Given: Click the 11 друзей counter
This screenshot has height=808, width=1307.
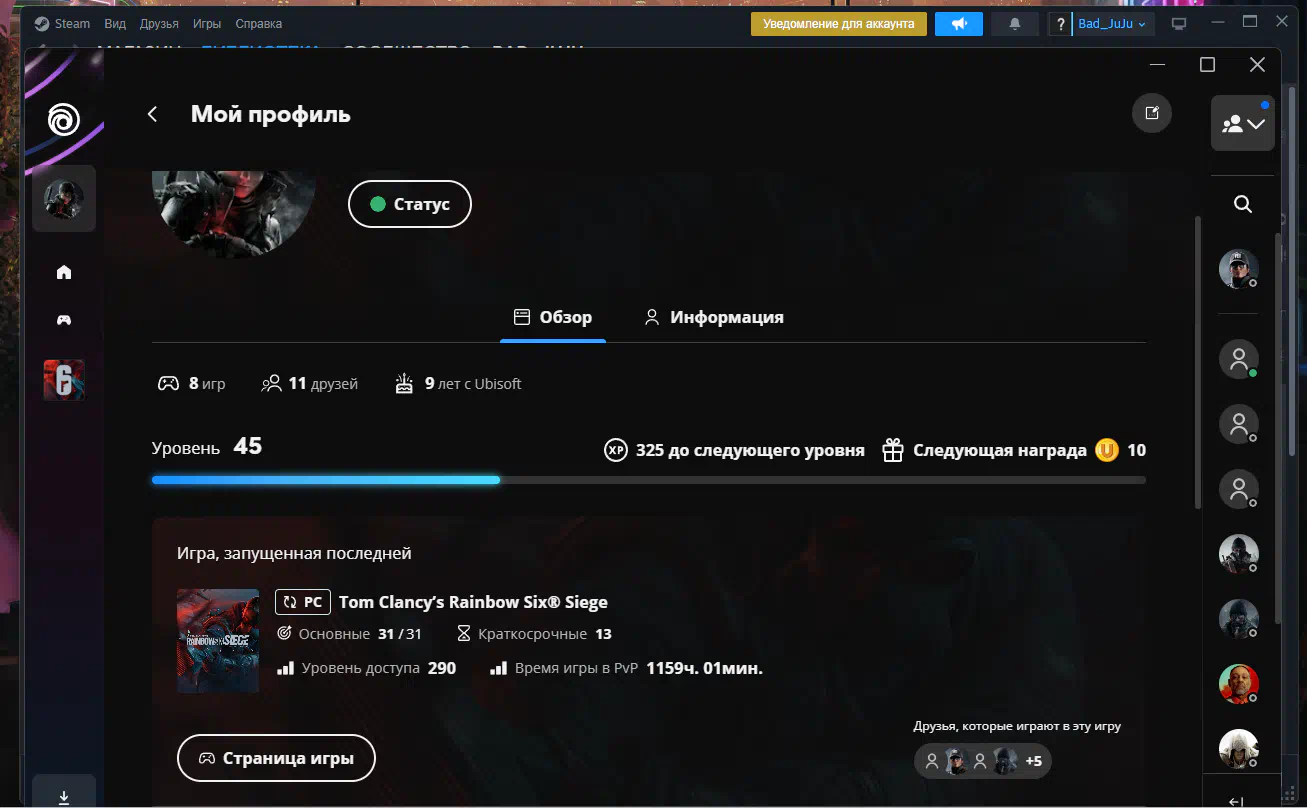Looking at the screenshot, I should (x=310, y=383).
